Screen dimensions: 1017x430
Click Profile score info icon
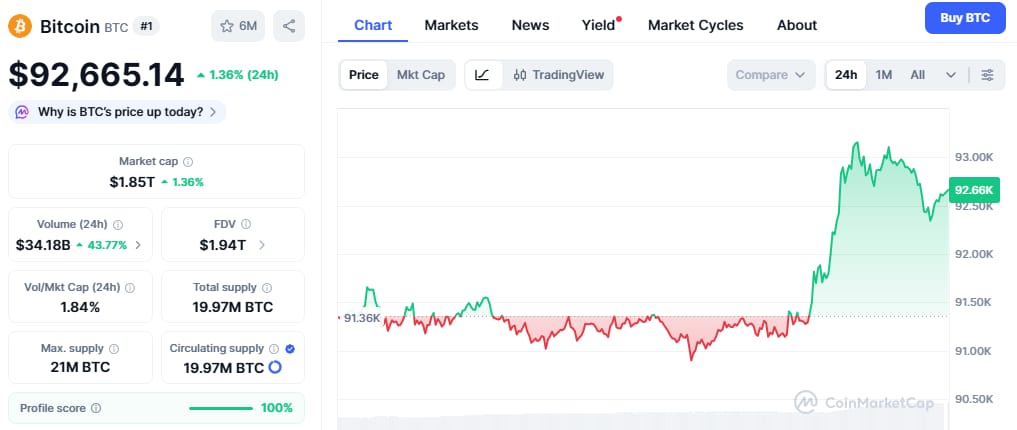[x=95, y=408]
